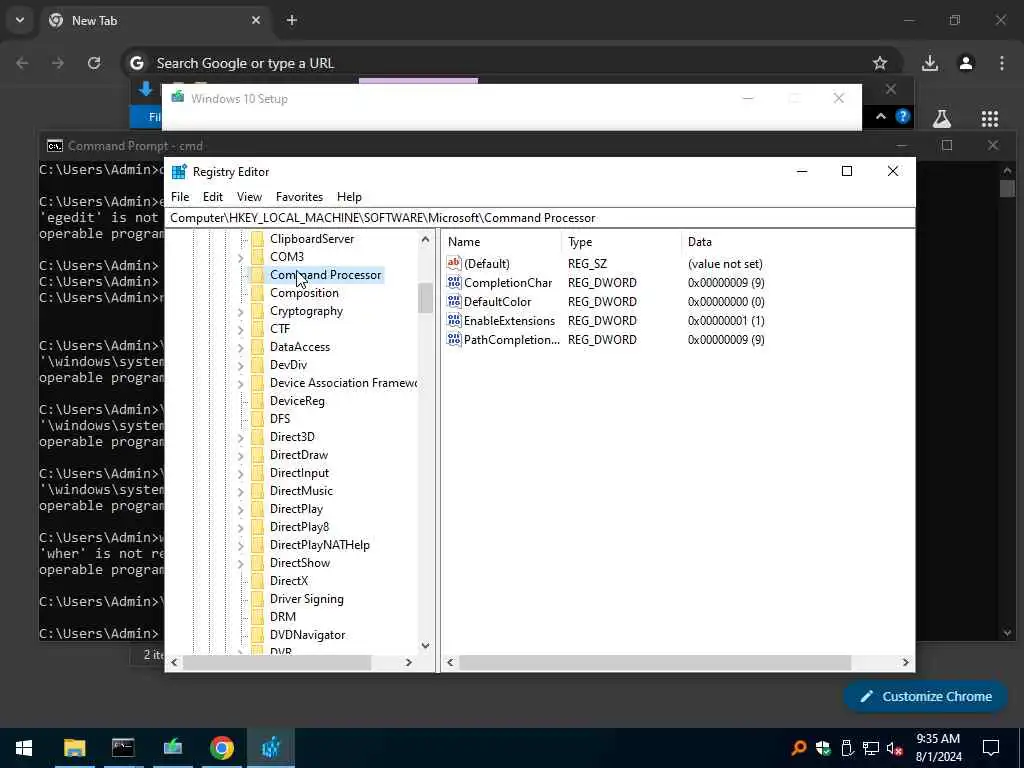Open the Chrome new tab plus button
Screen dimensions: 1024x768
(292, 20)
